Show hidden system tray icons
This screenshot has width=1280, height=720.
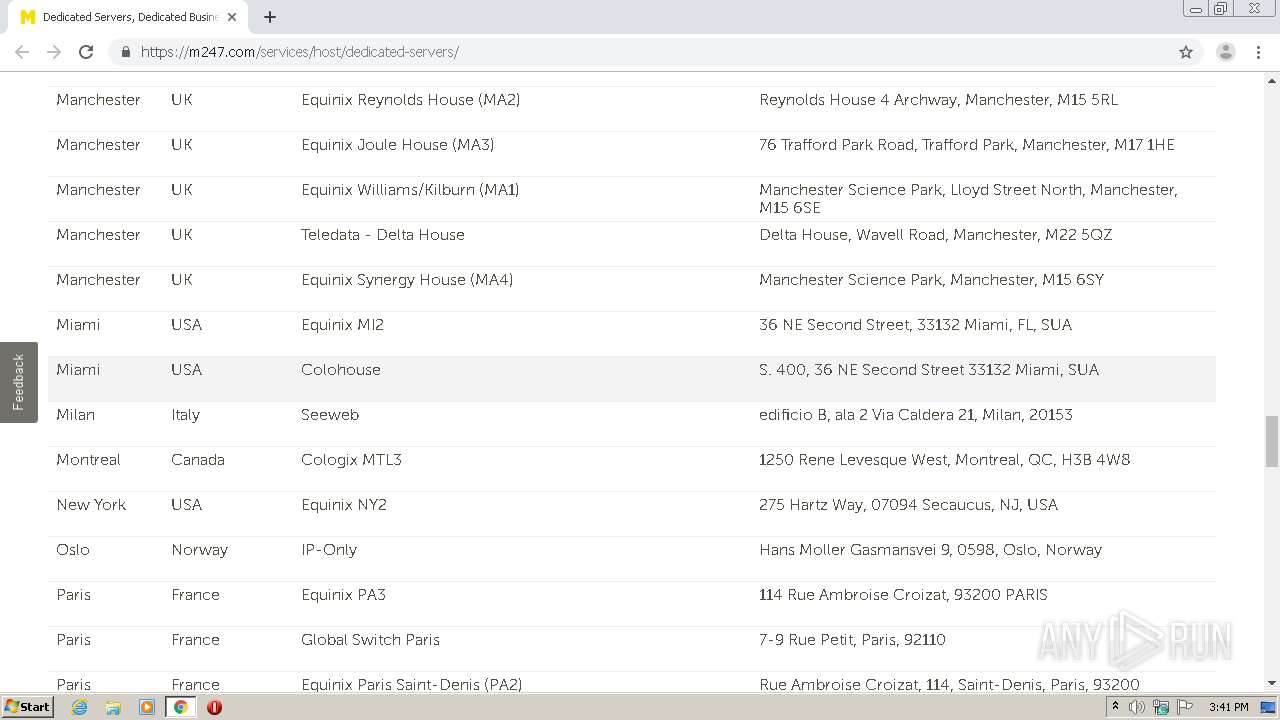[x=1115, y=707]
